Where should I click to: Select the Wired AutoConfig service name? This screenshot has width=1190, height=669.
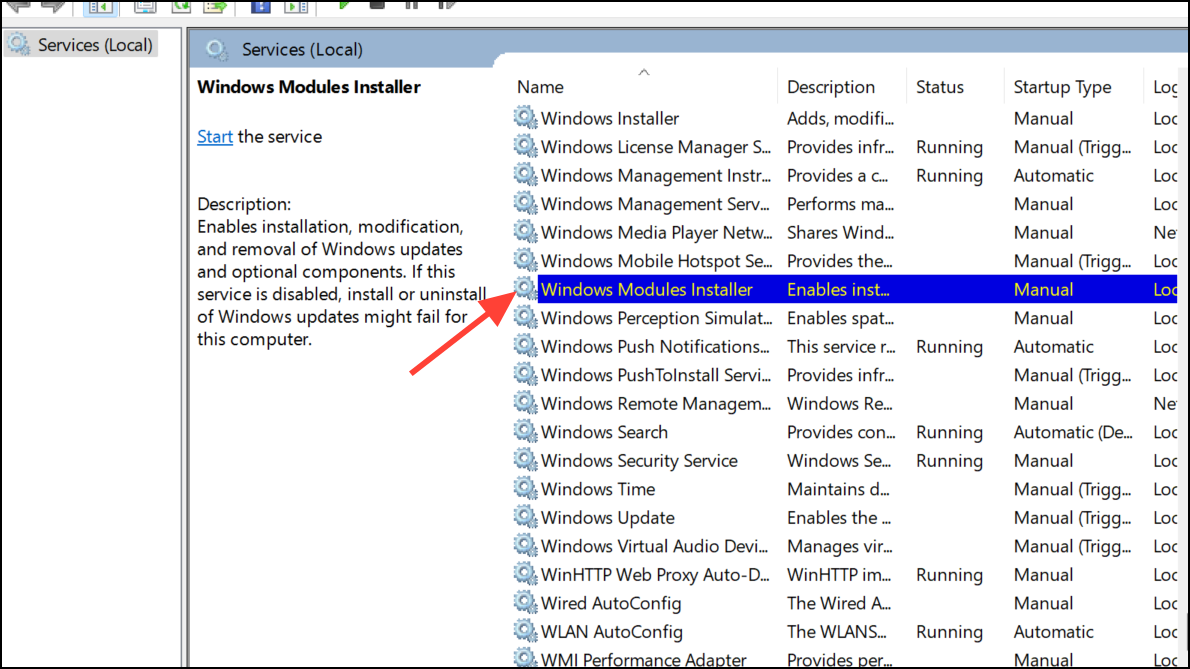(x=611, y=604)
